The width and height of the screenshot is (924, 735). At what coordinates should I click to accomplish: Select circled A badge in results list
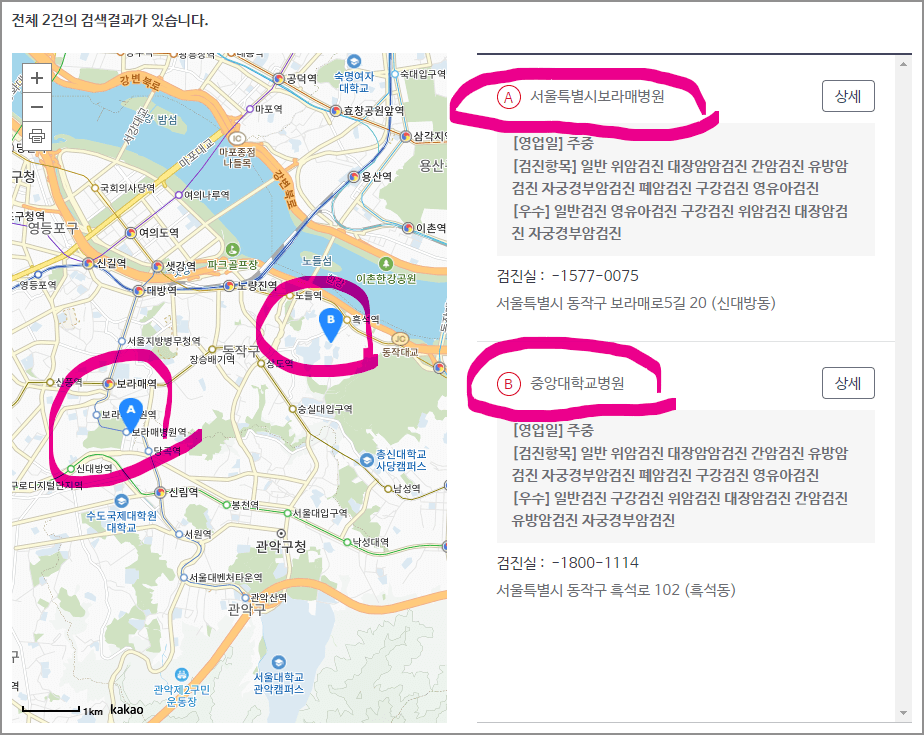click(509, 97)
